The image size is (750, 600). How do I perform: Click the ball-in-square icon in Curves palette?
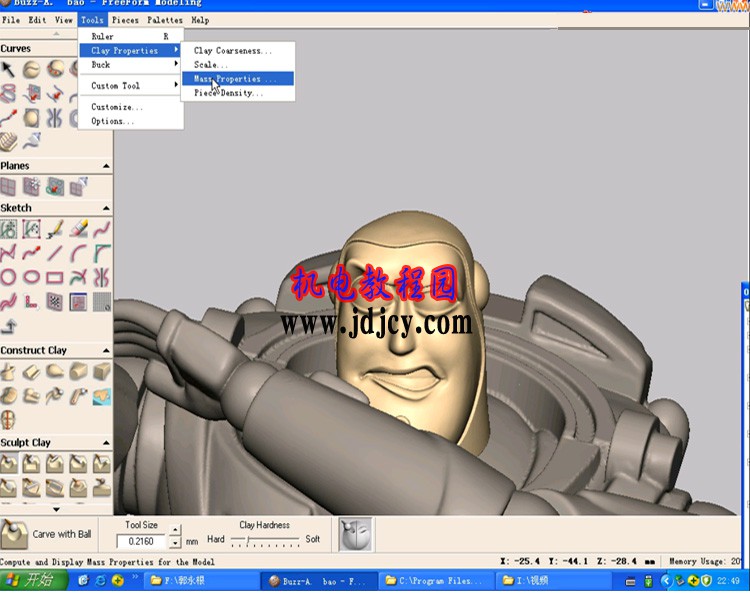pos(32,118)
